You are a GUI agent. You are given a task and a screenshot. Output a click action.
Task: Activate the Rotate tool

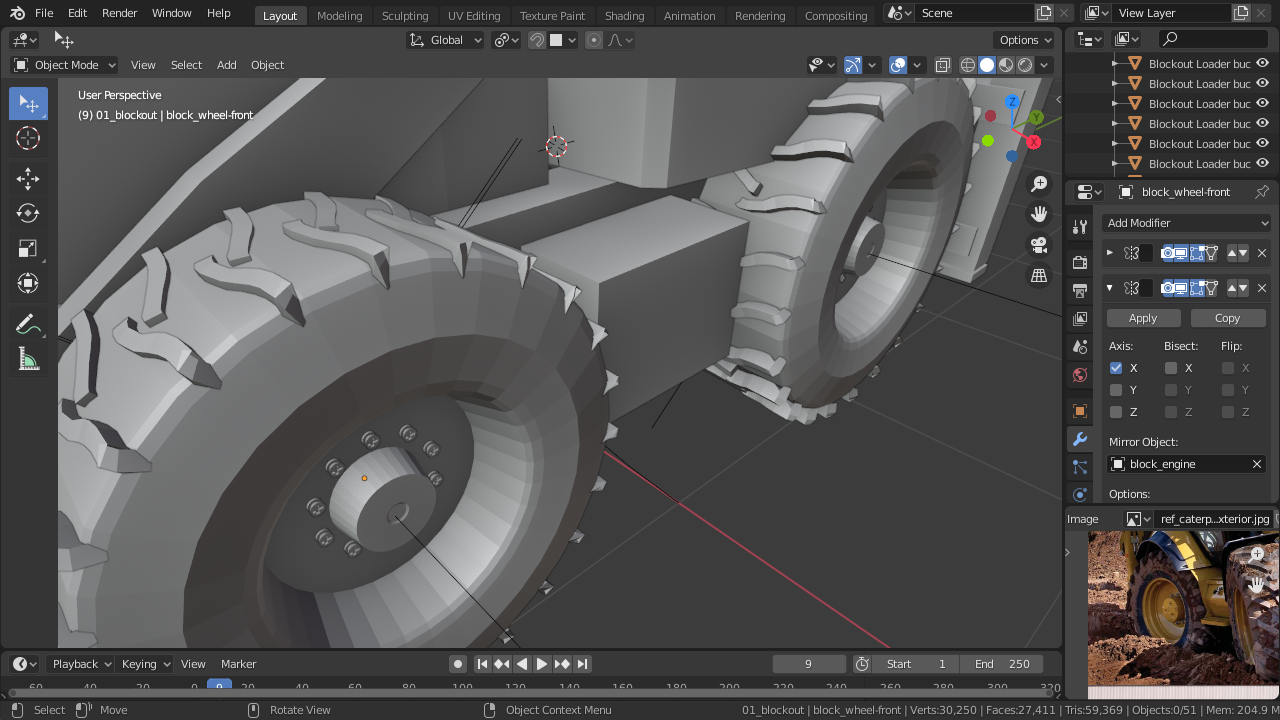[28, 213]
